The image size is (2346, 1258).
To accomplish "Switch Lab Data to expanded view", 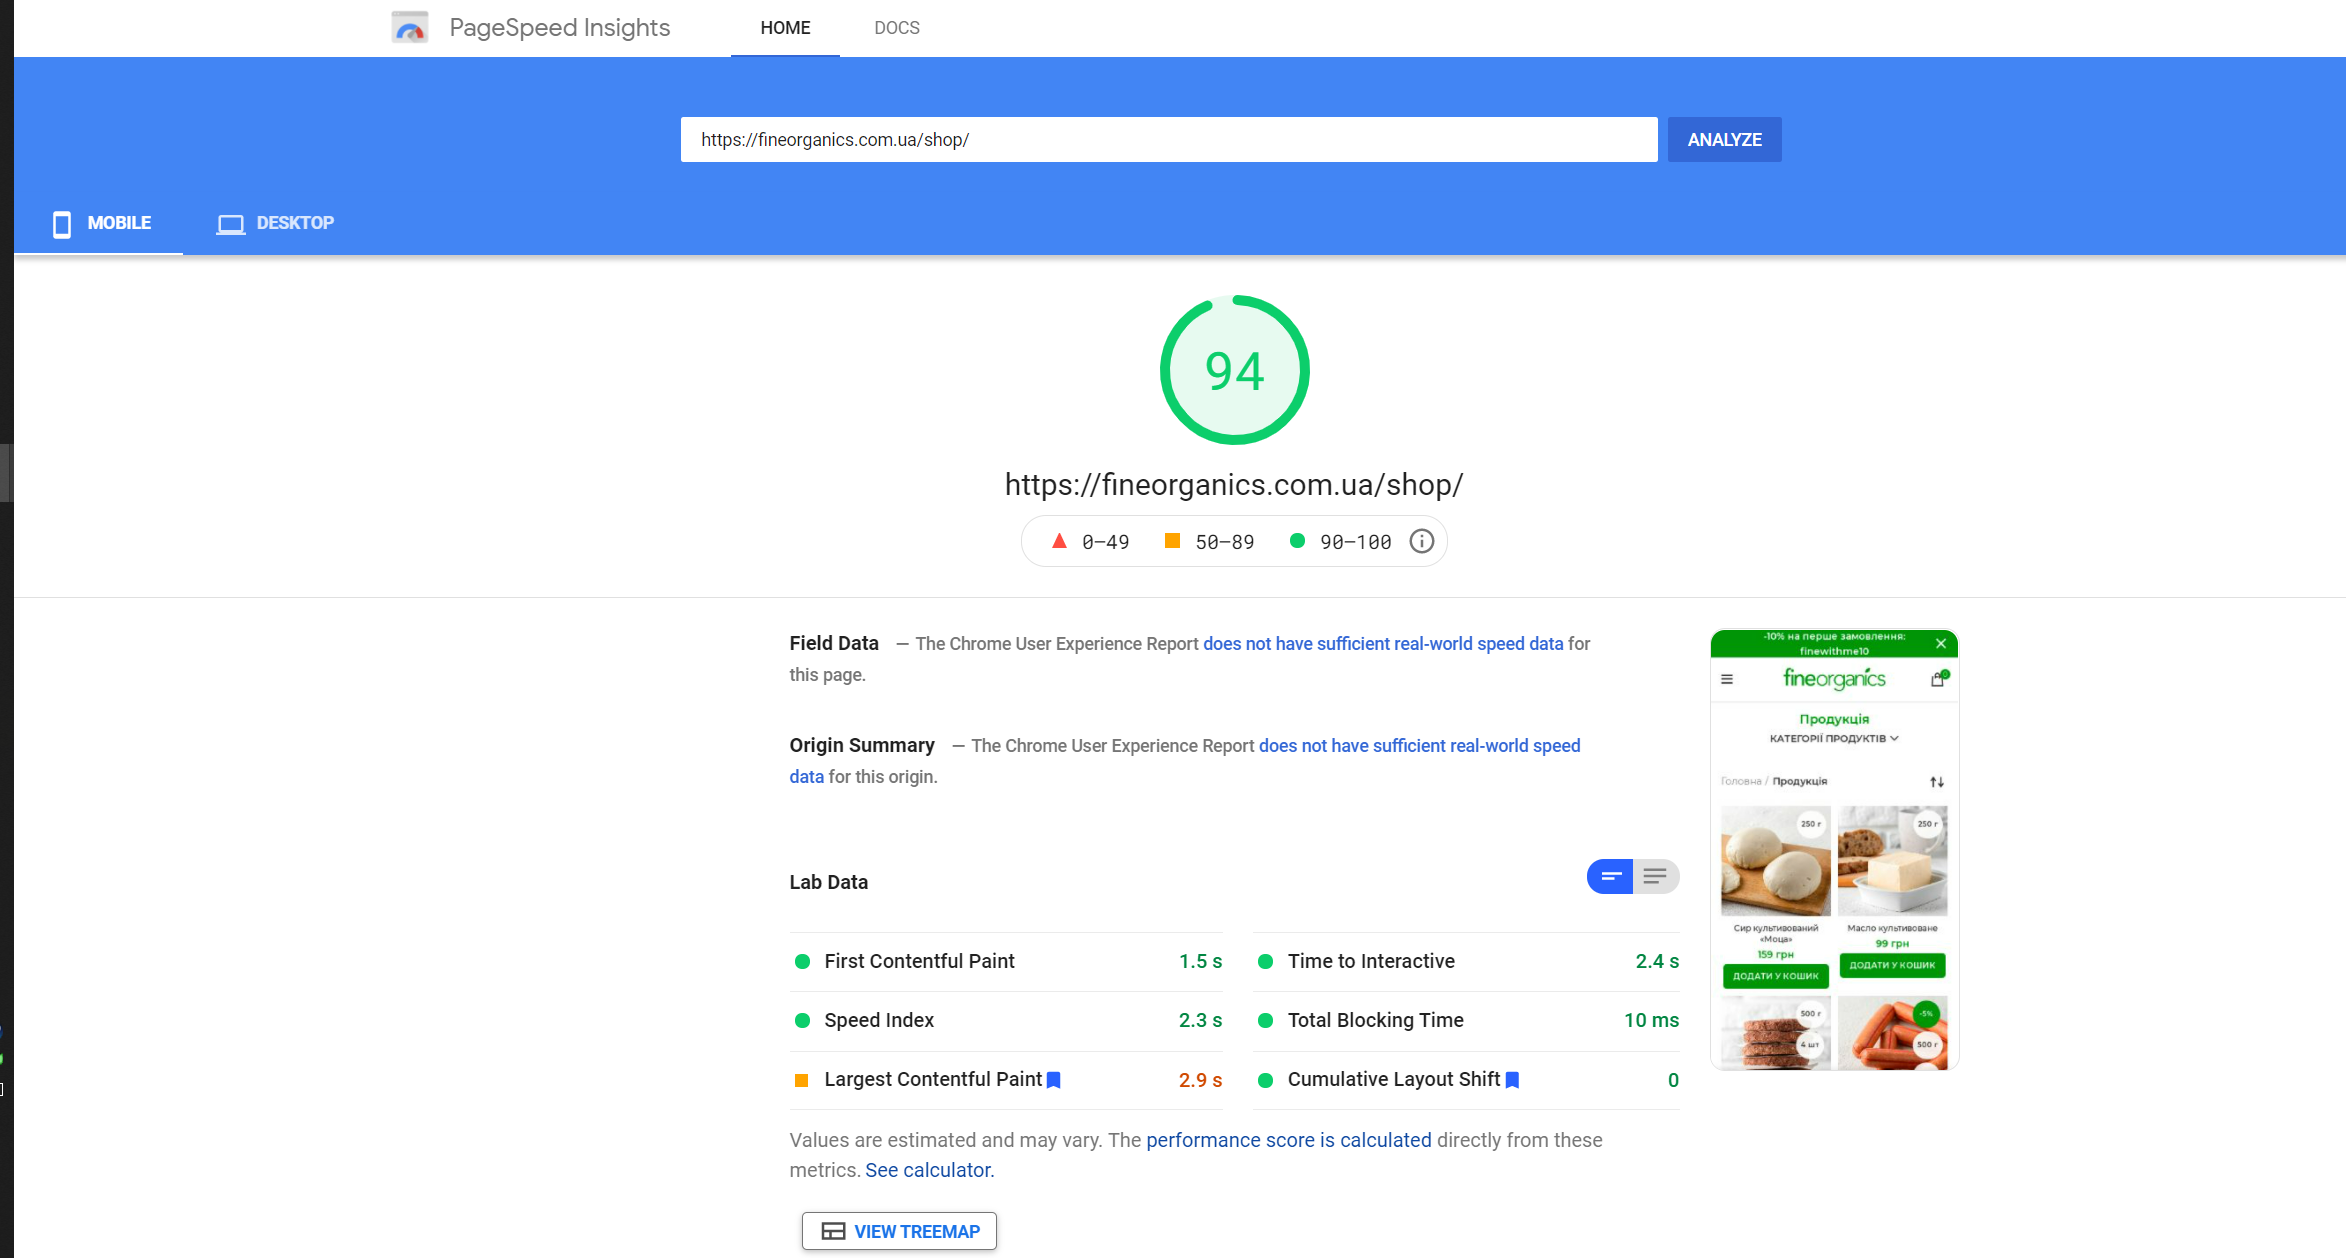I will [1655, 877].
